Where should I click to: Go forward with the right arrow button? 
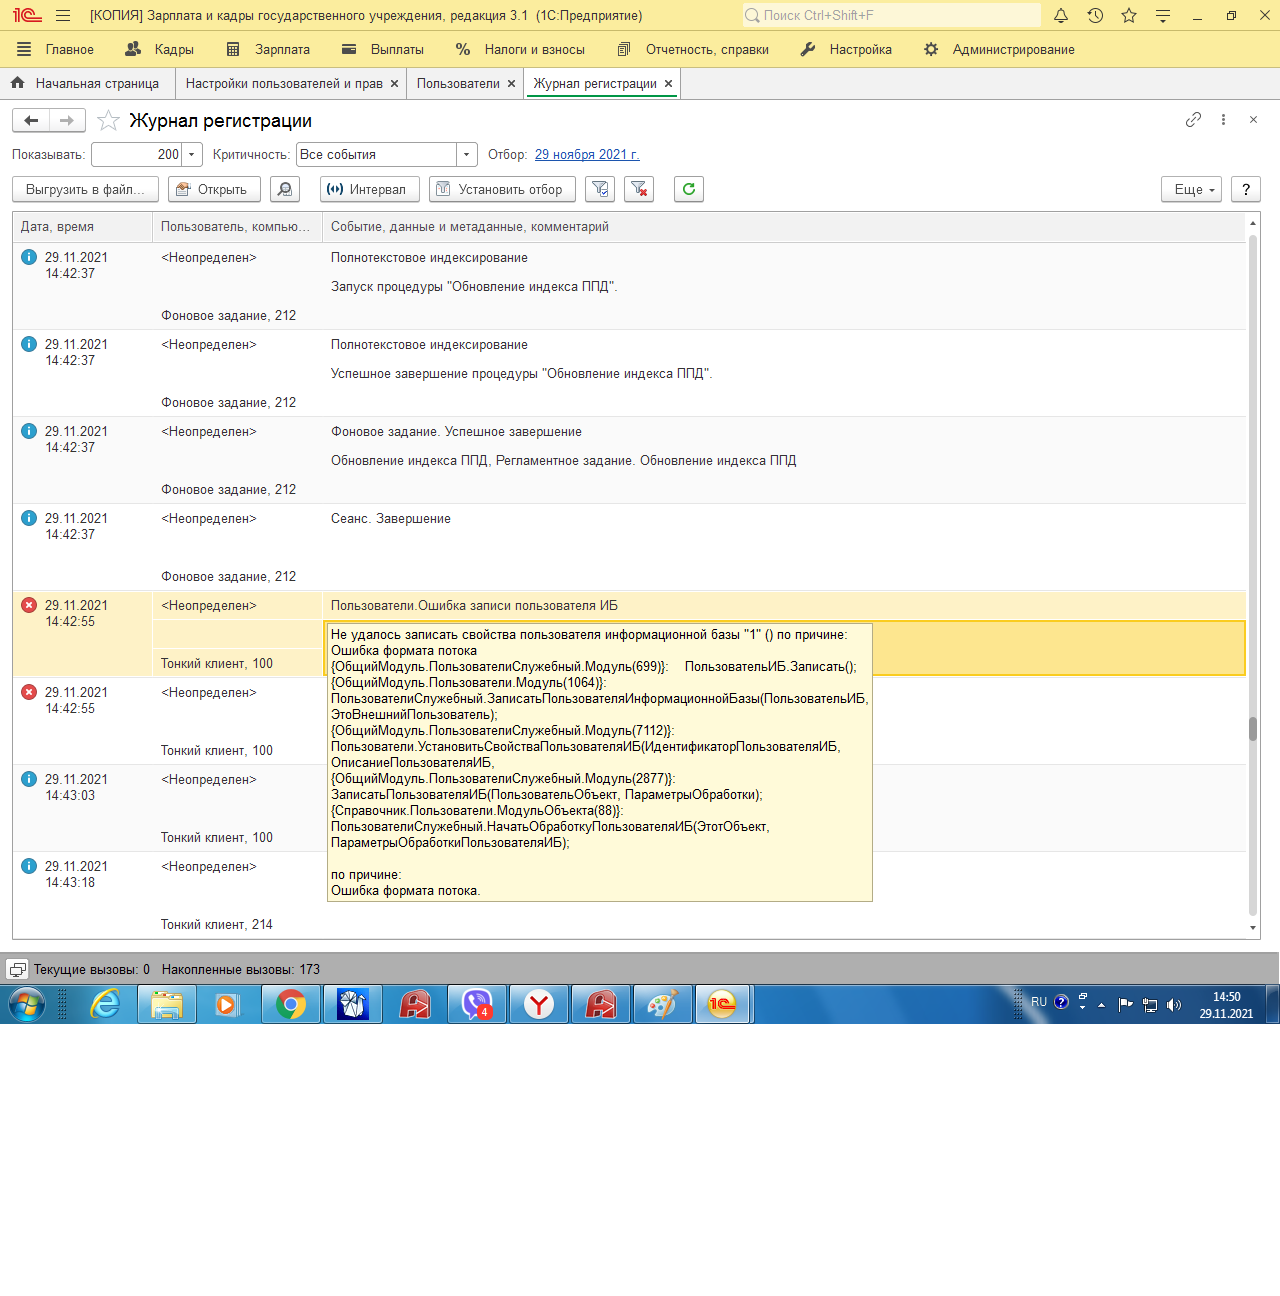[67, 121]
